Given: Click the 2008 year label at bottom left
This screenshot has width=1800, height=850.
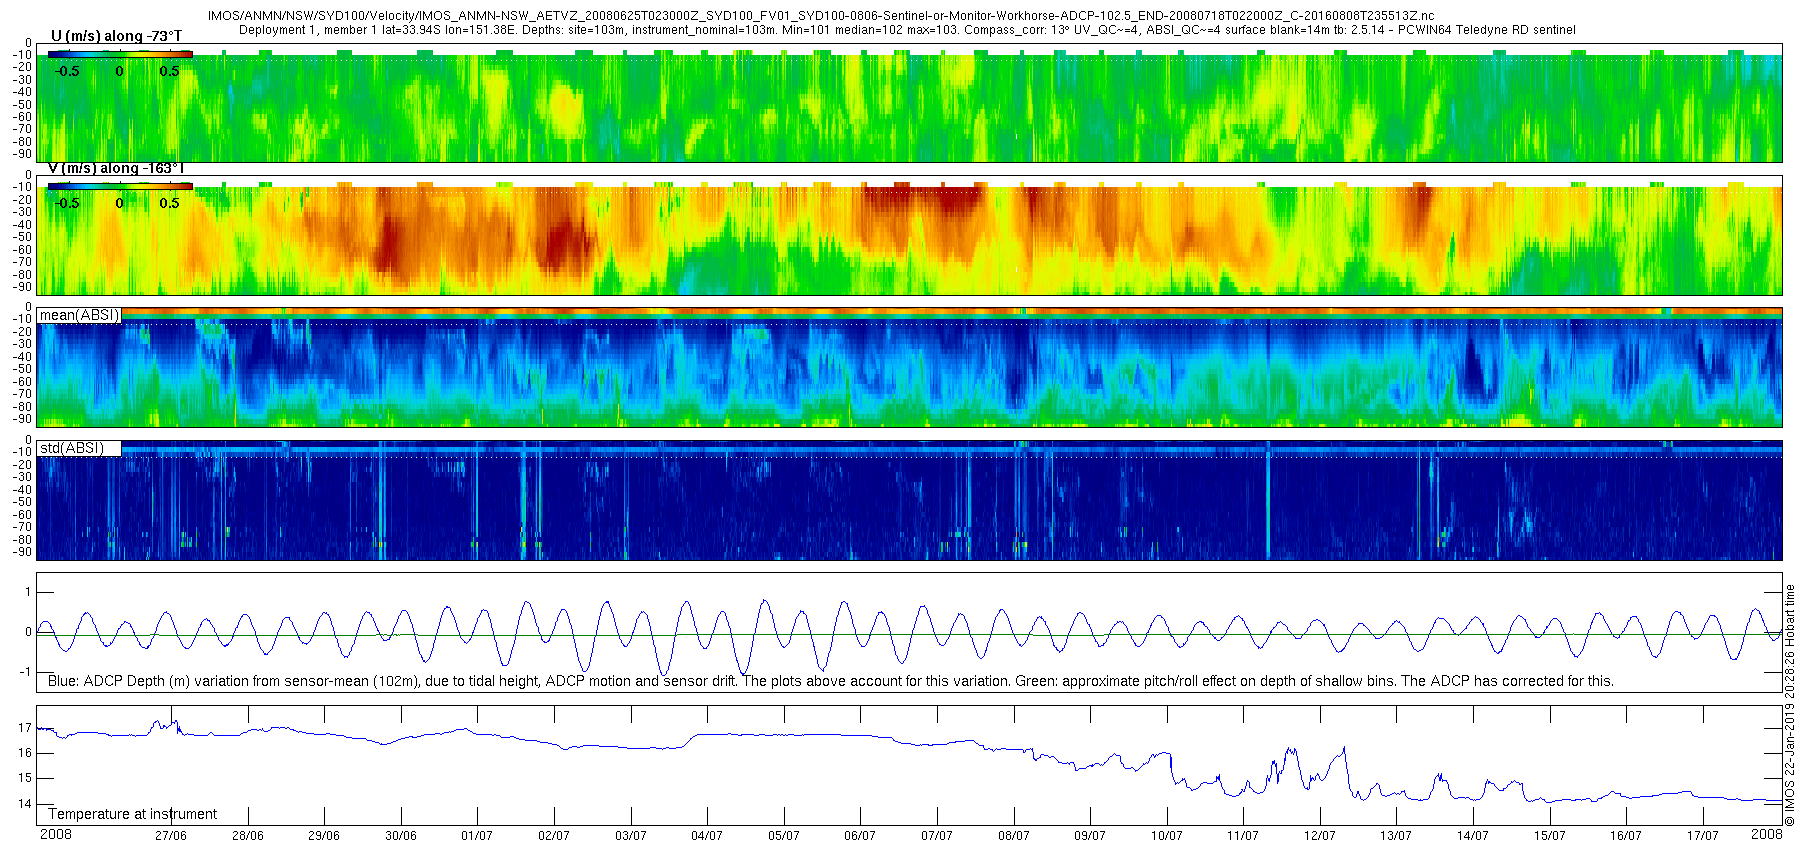Looking at the screenshot, I should click(56, 834).
